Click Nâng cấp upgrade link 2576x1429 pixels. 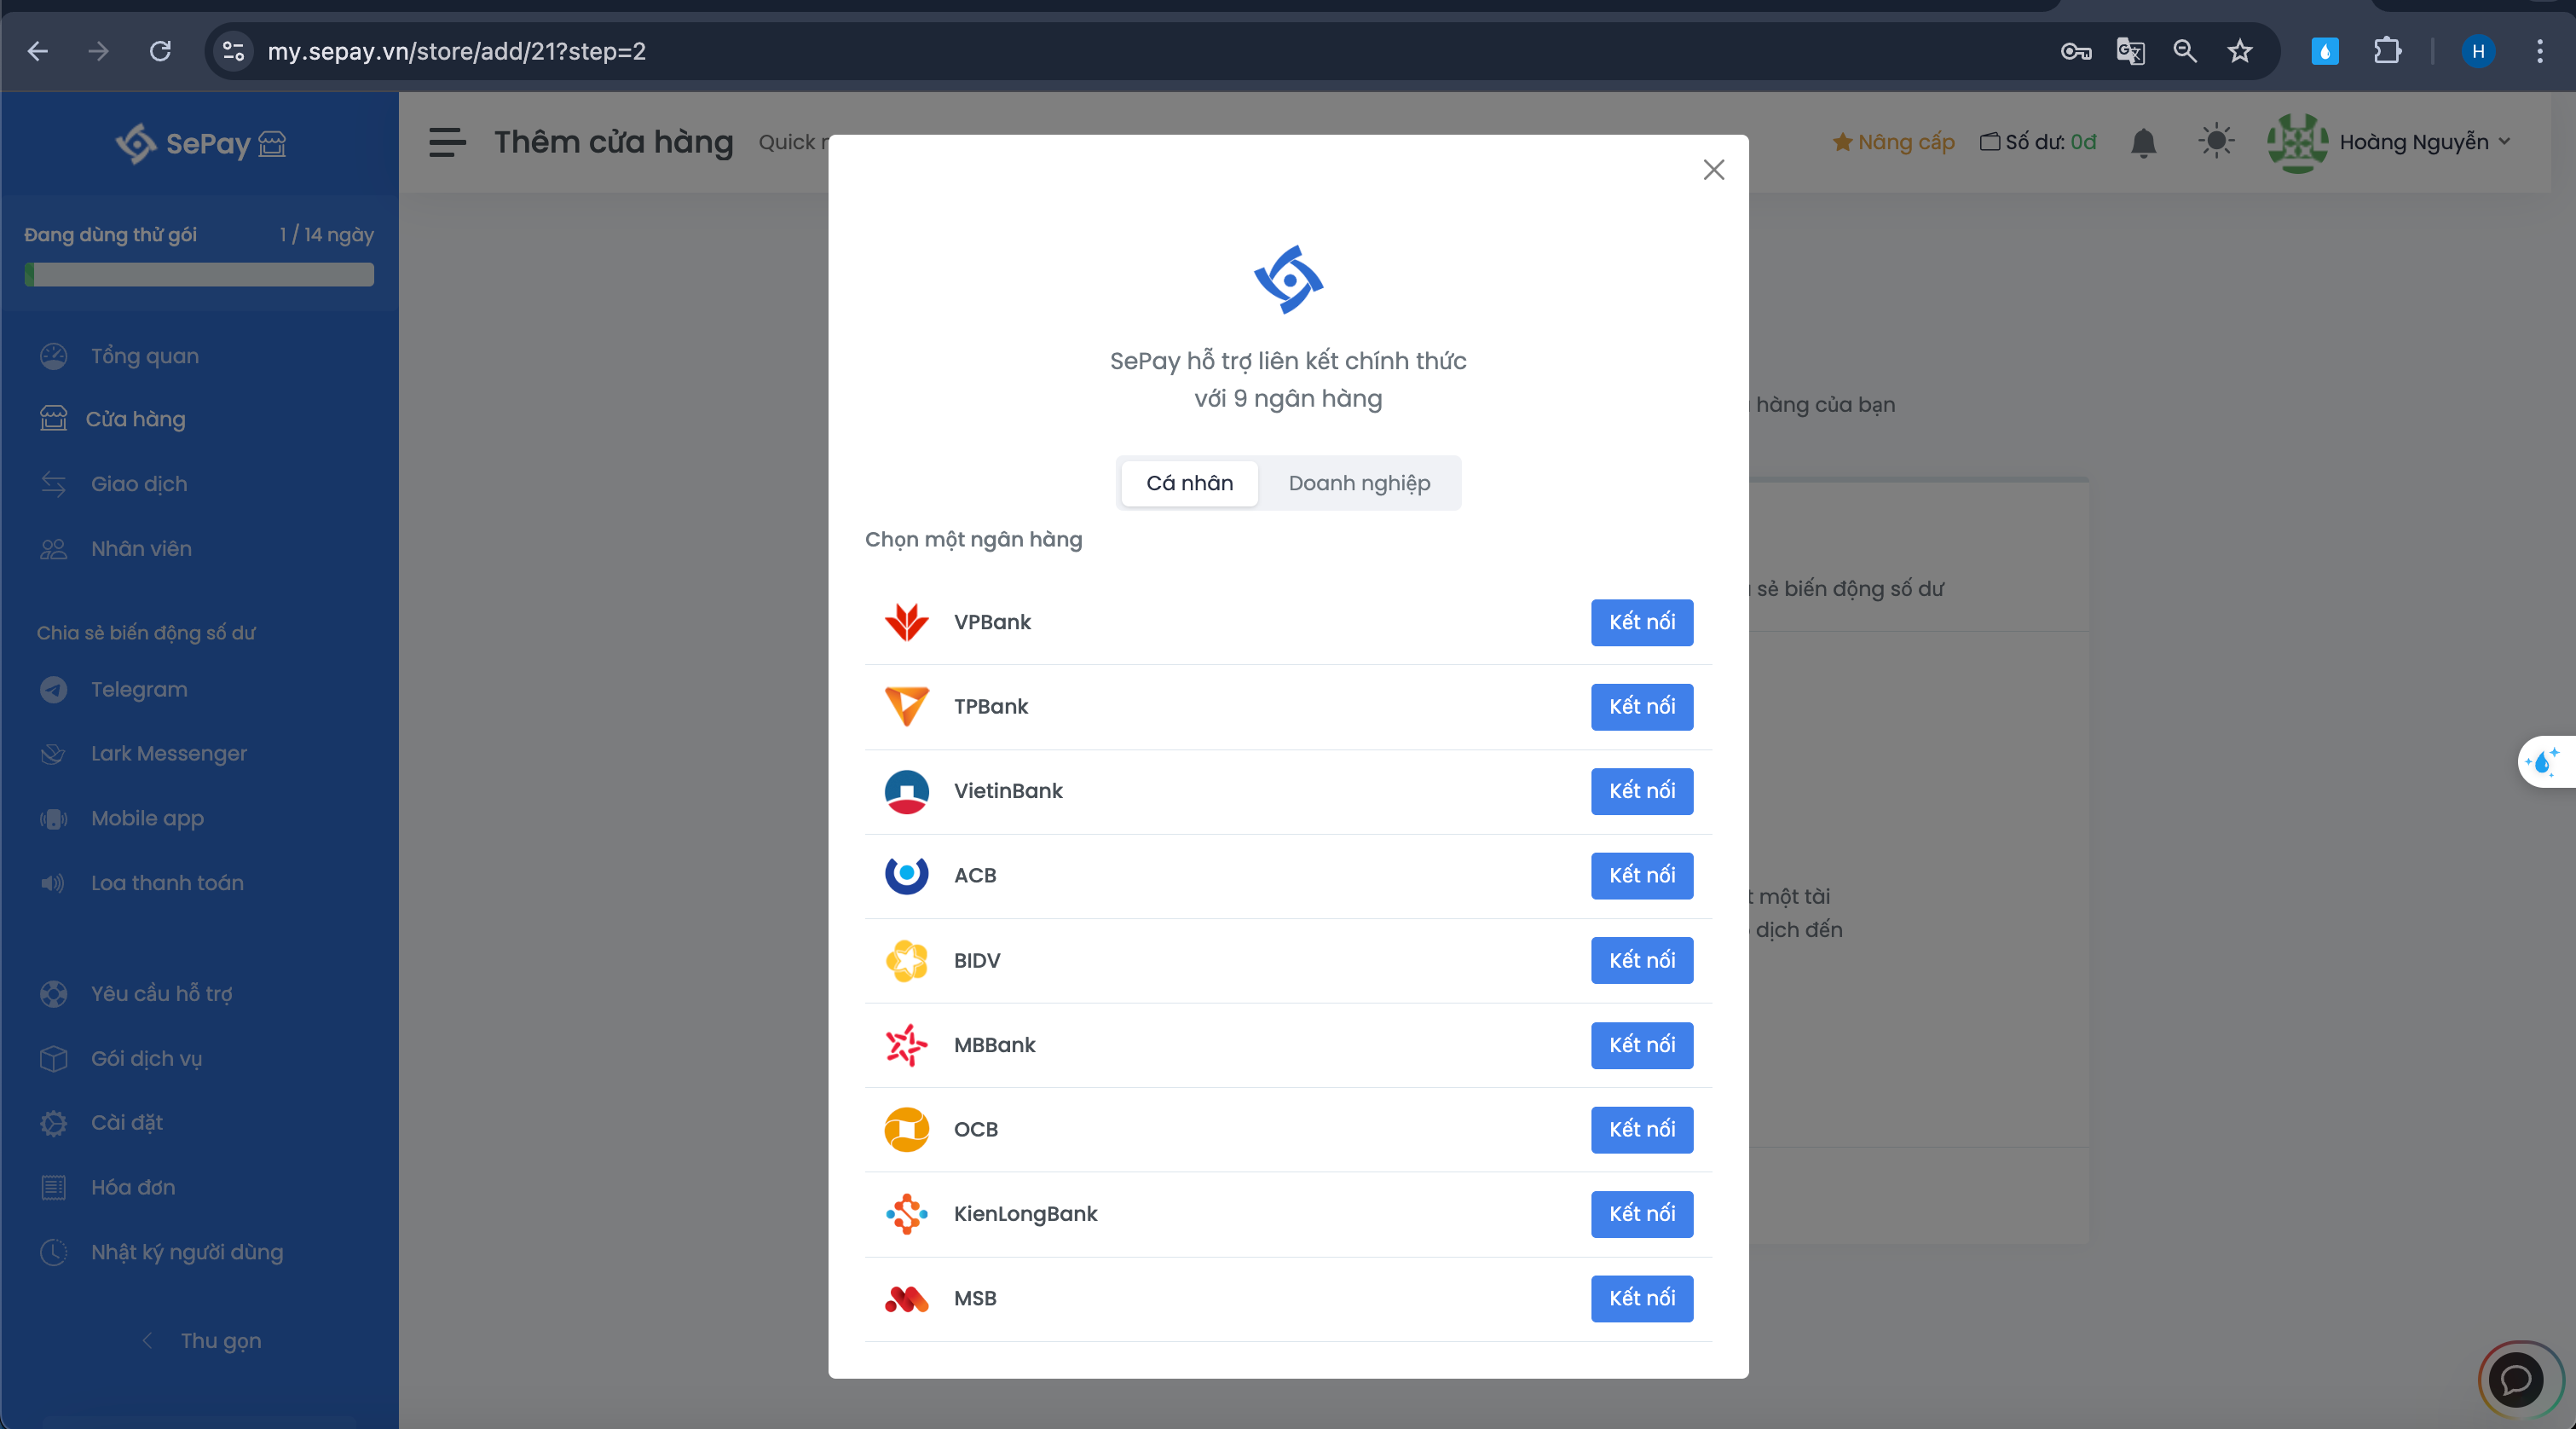point(1893,142)
